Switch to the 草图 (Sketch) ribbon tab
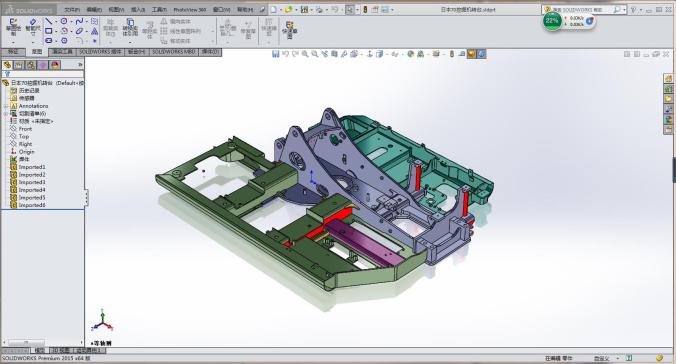The image size is (676, 364). click(x=37, y=52)
